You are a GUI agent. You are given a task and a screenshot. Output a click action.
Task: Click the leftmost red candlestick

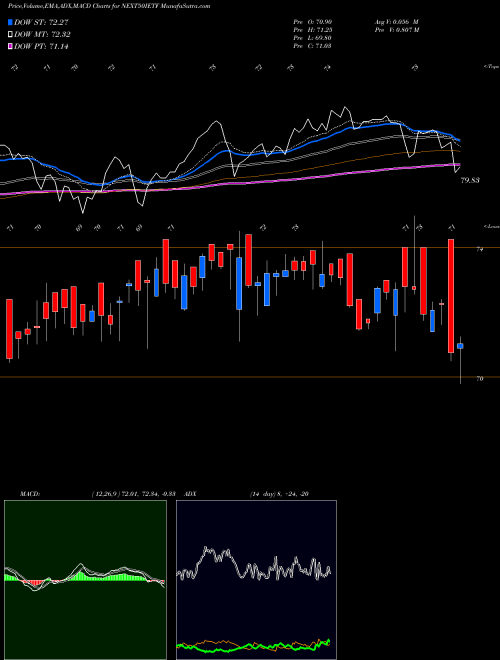(x=9, y=329)
